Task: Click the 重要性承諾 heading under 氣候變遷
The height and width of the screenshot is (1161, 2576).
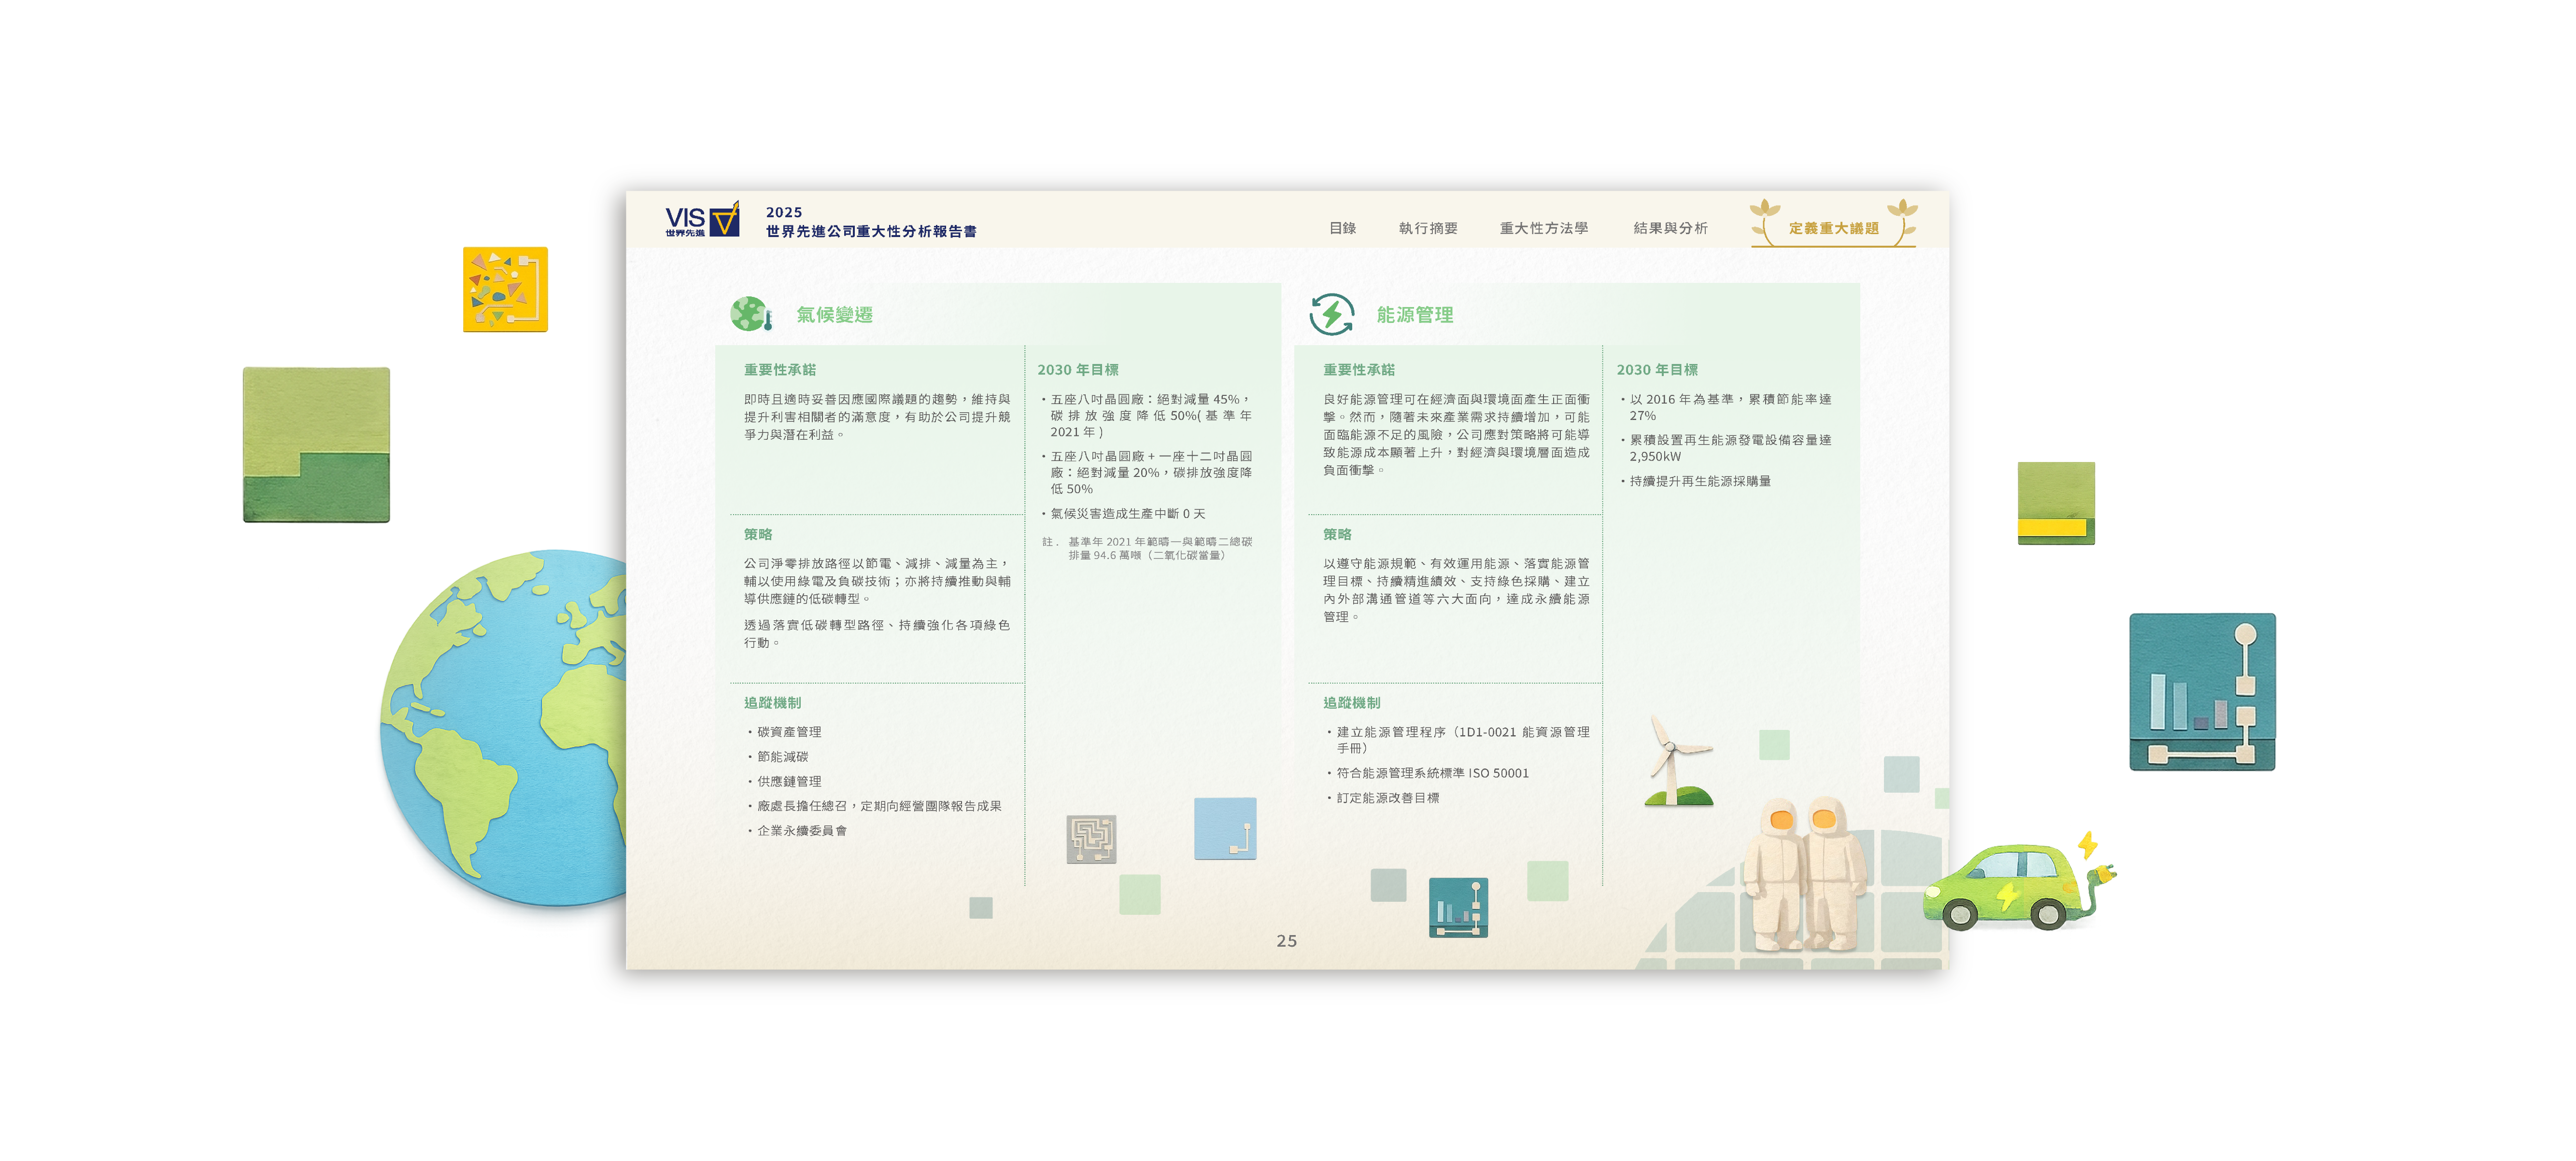Action: pyautogui.click(x=779, y=370)
